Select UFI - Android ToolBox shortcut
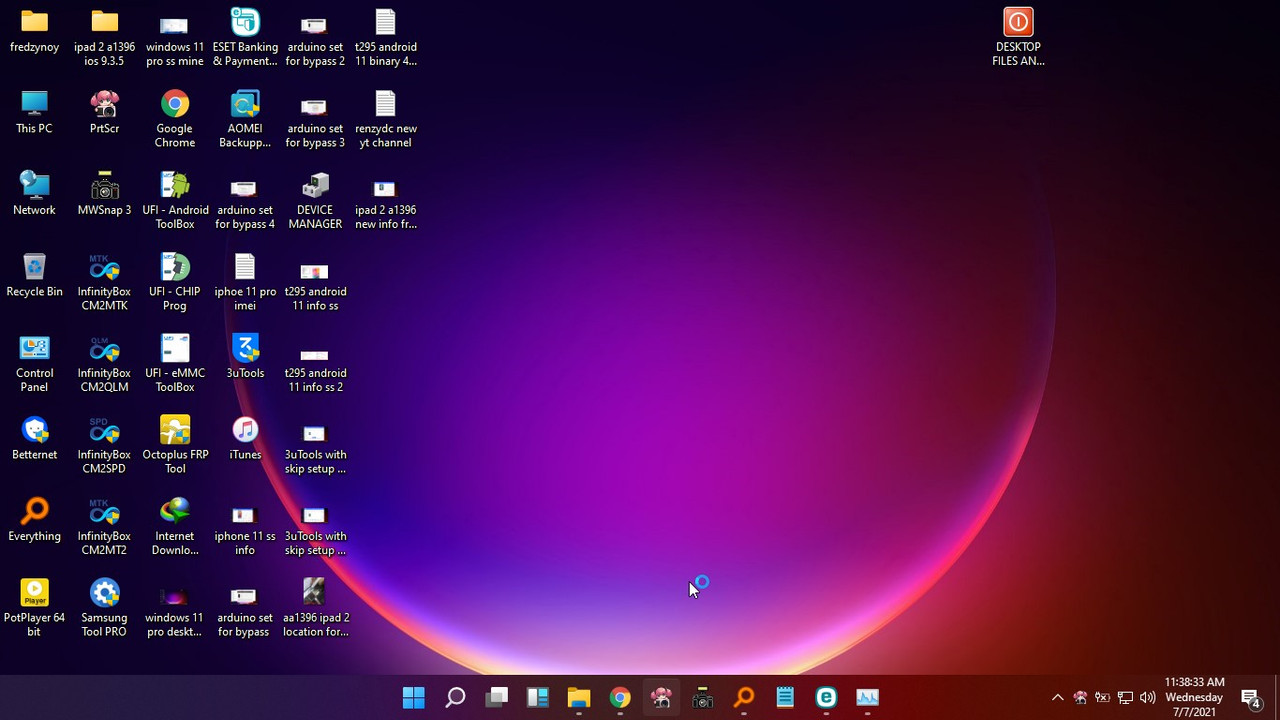The height and width of the screenshot is (720, 1280). [175, 202]
